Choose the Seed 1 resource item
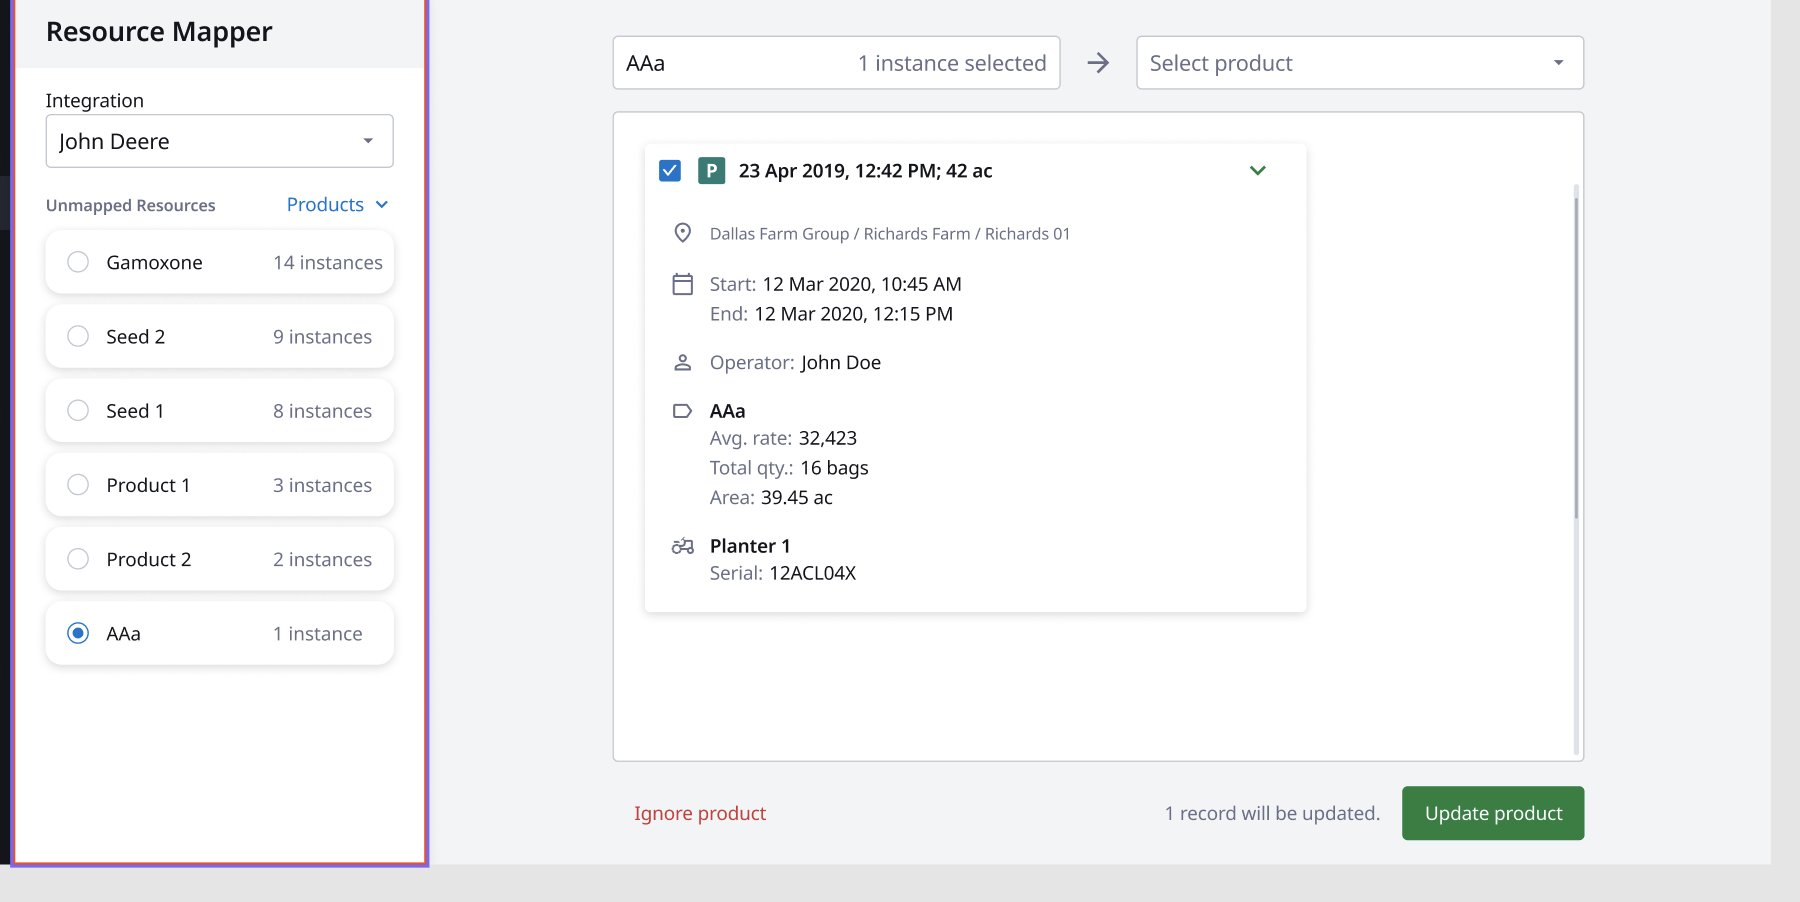The image size is (1800, 902). [219, 411]
